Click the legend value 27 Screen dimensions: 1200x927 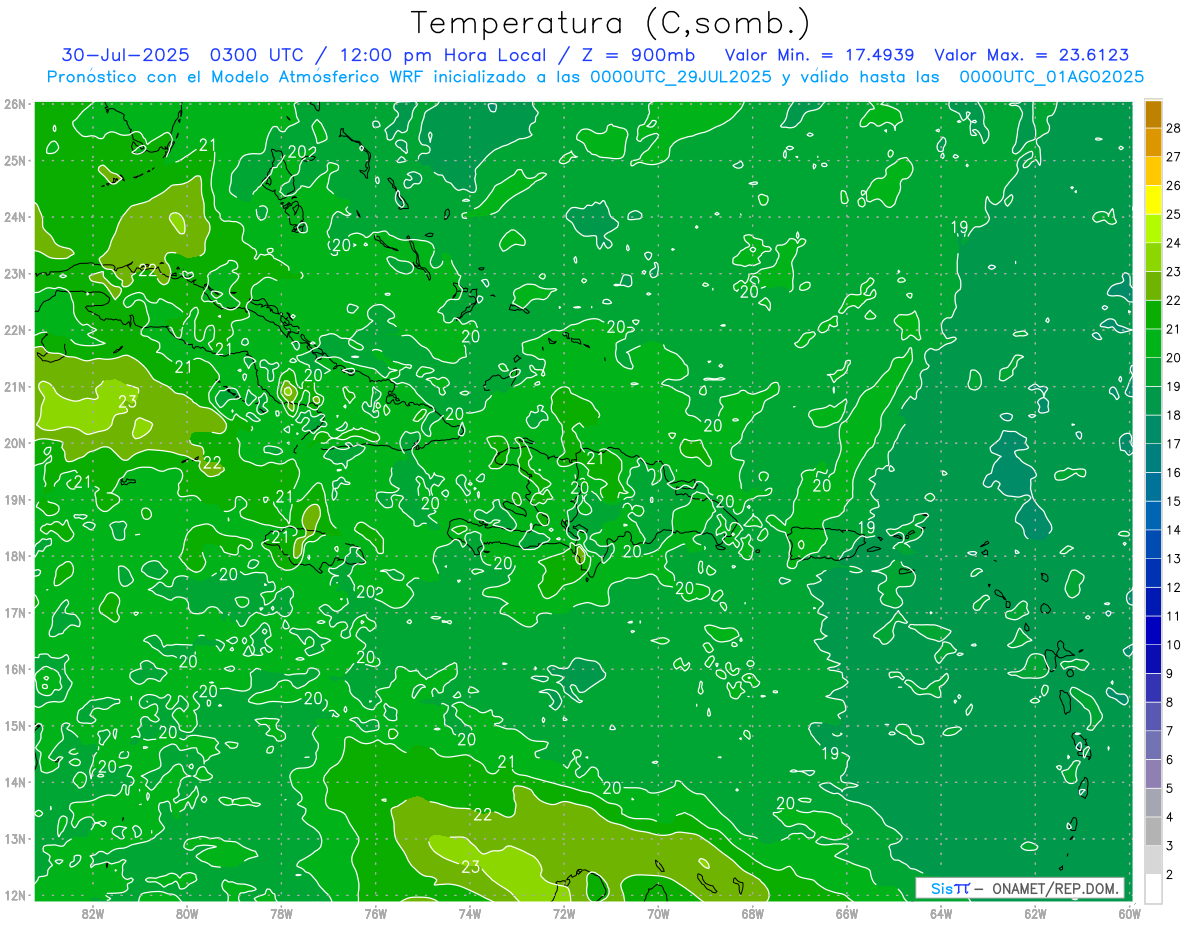(x=1174, y=156)
